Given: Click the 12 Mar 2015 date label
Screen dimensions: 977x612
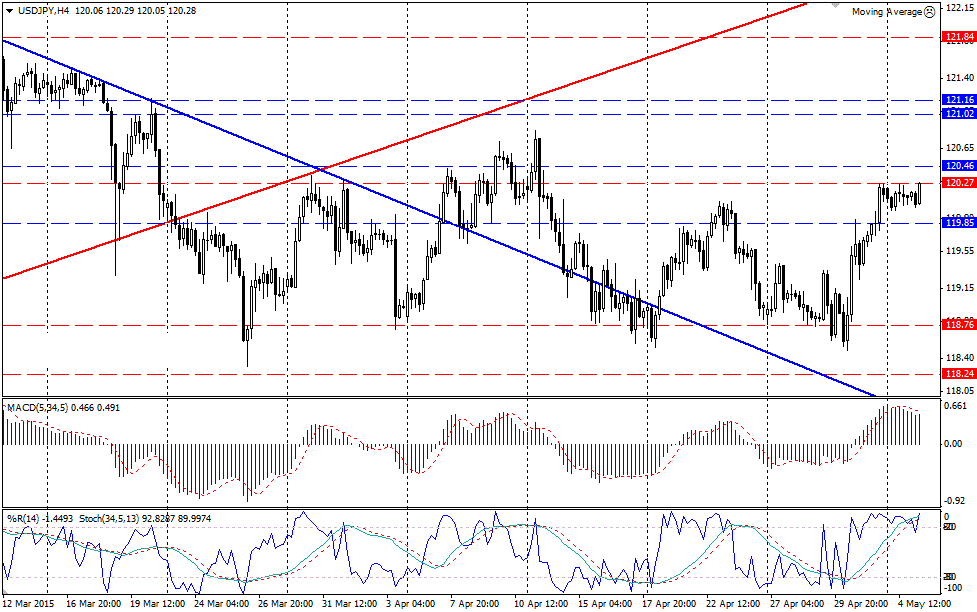Looking at the screenshot, I should click(x=28, y=604).
